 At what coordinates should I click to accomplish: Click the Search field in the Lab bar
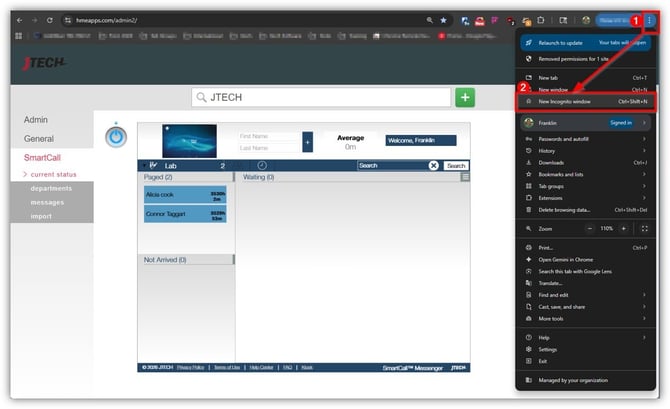click(393, 165)
